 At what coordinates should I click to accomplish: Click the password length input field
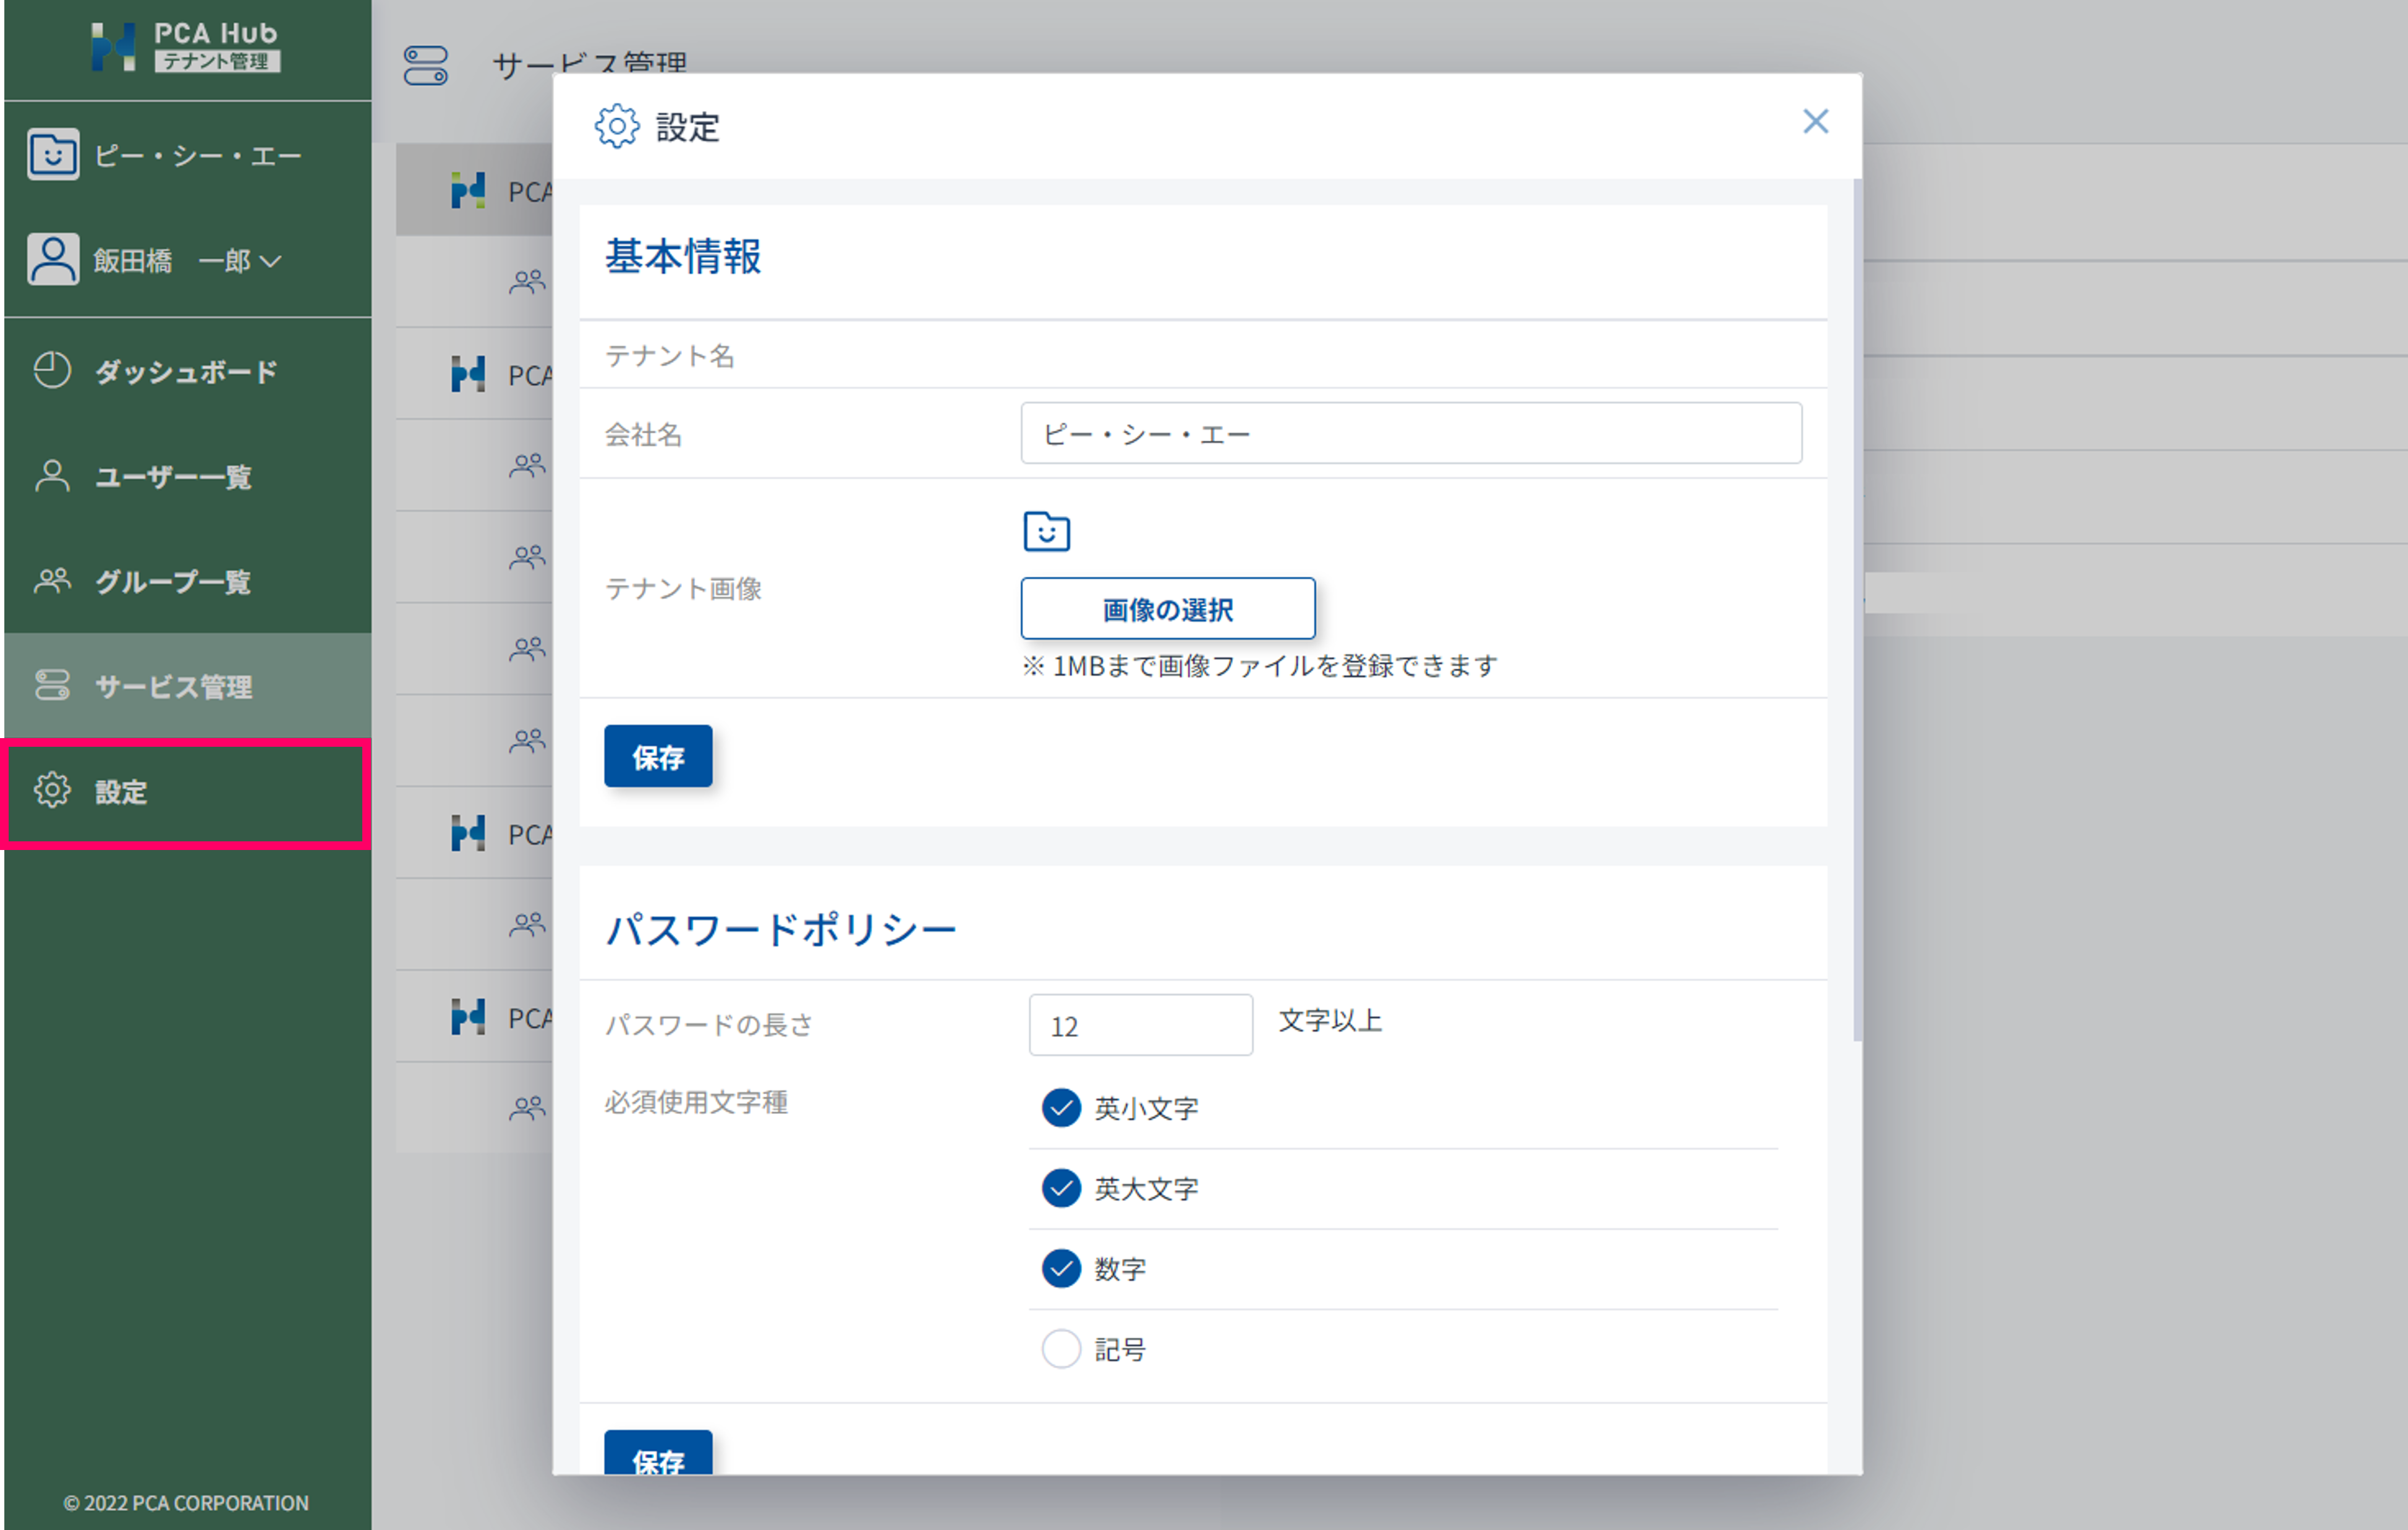1140,1025
